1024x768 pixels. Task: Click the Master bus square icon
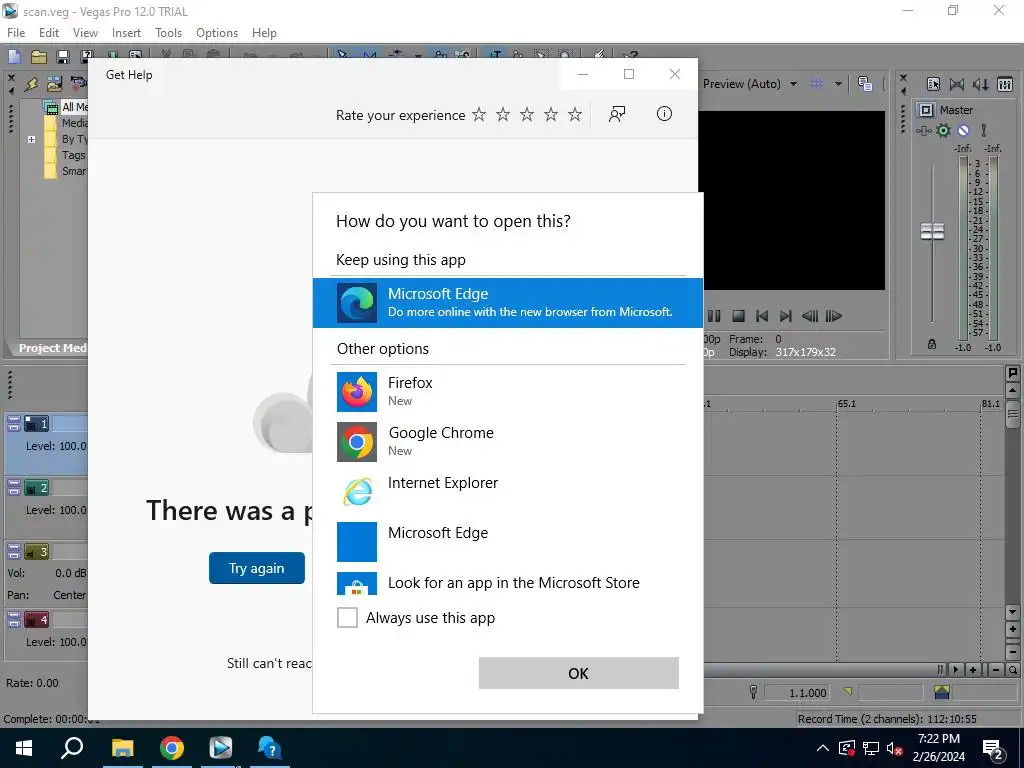click(x=926, y=110)
